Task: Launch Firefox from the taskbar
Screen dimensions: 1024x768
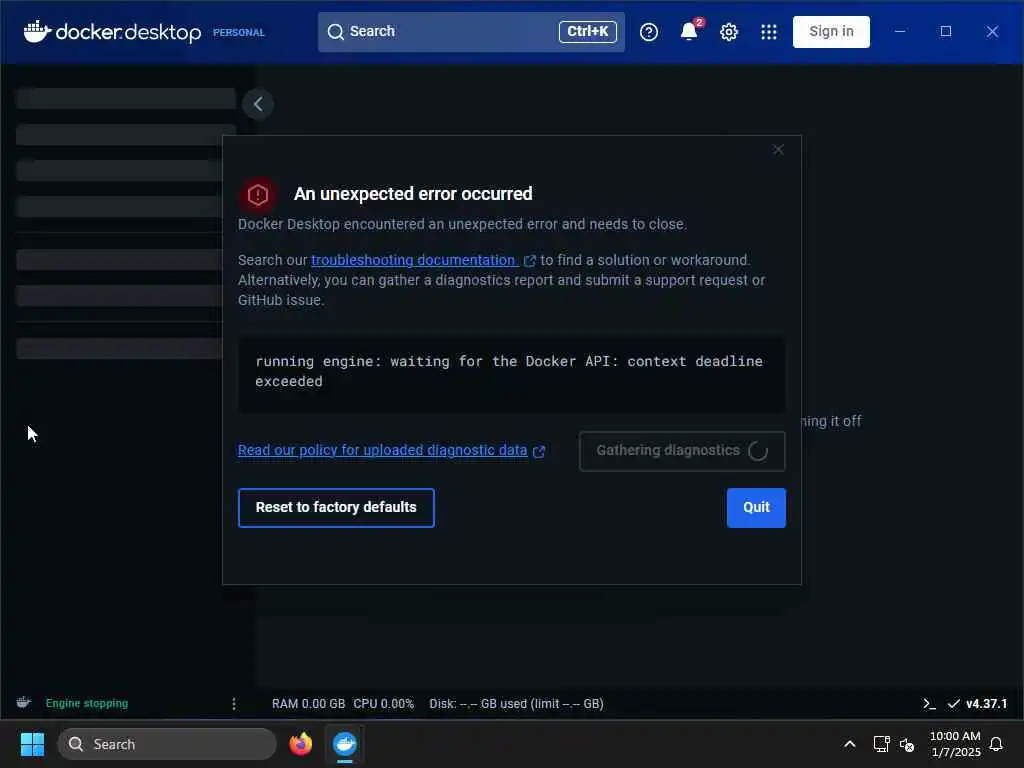Action: (x=300, y=744)
